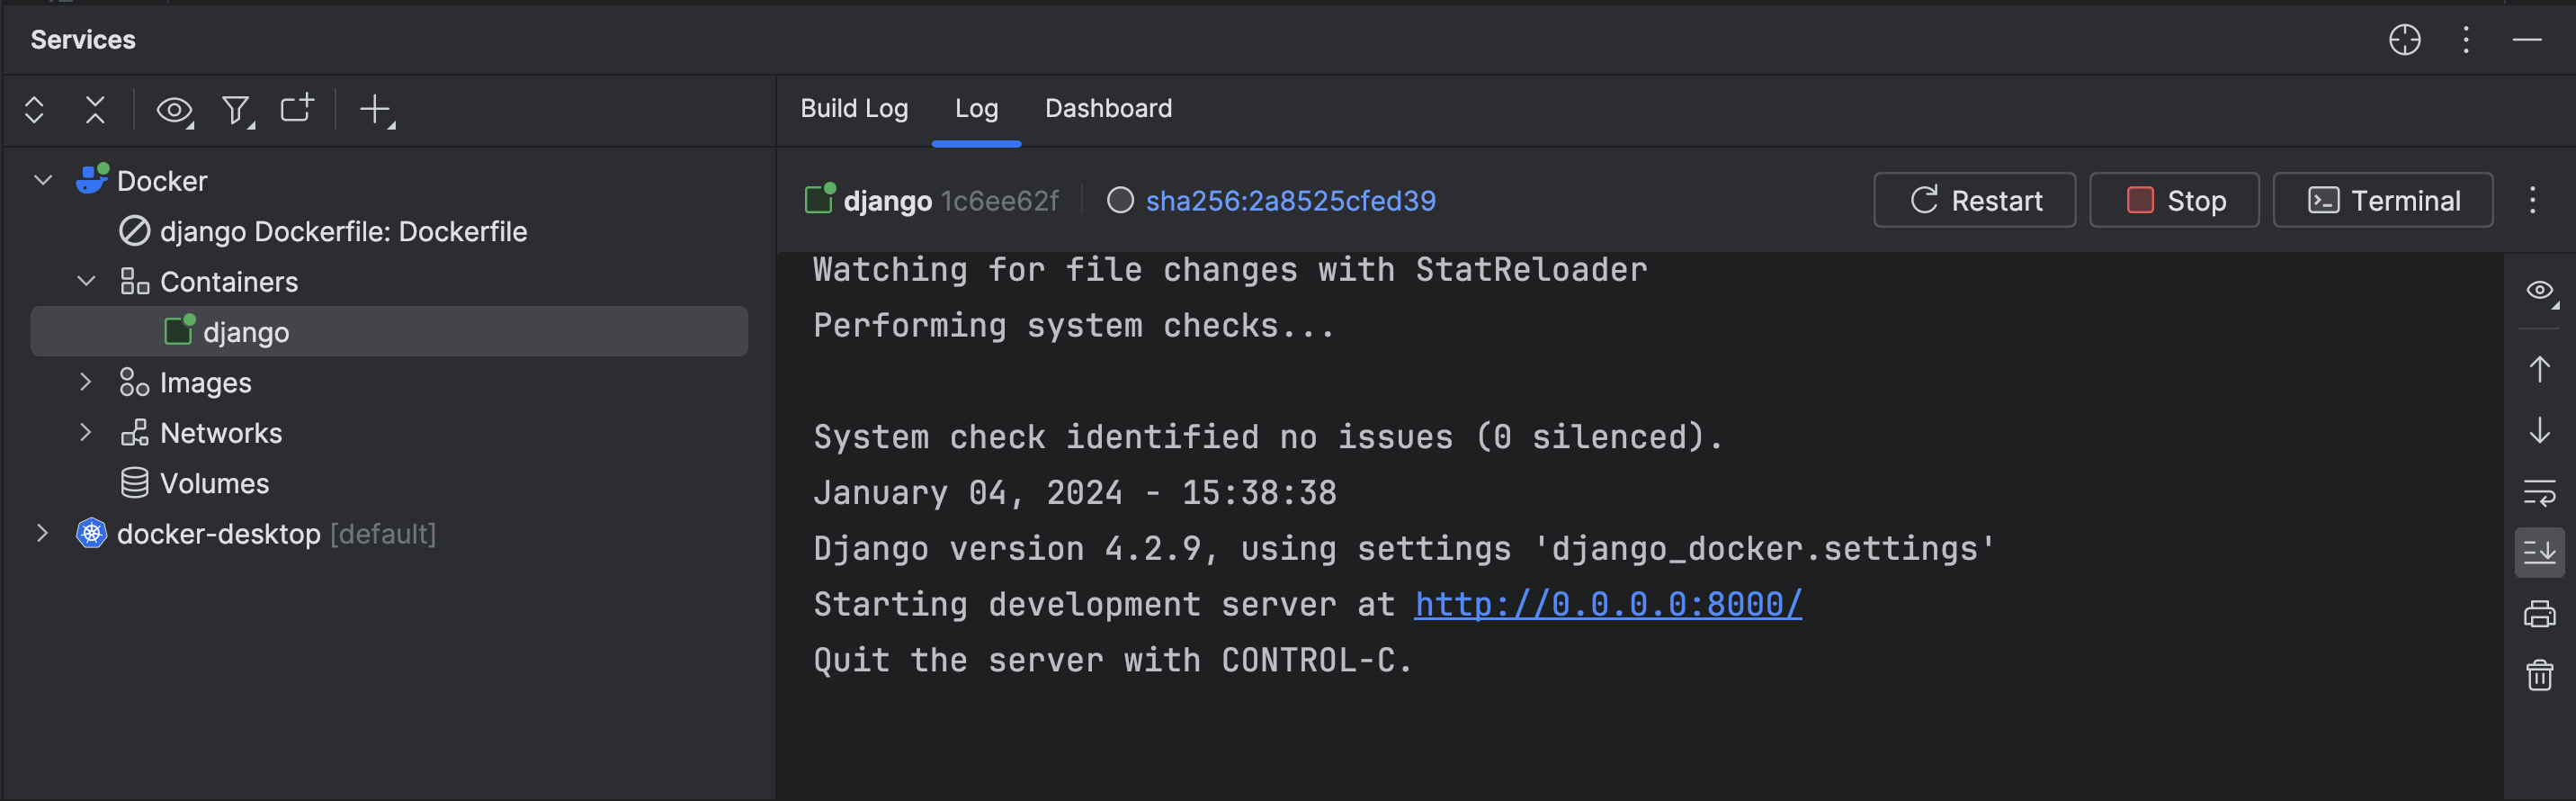Toggle soft-wrap in the log panel
This screenshot has height=801, width=2576.
tap(2538, 492)
